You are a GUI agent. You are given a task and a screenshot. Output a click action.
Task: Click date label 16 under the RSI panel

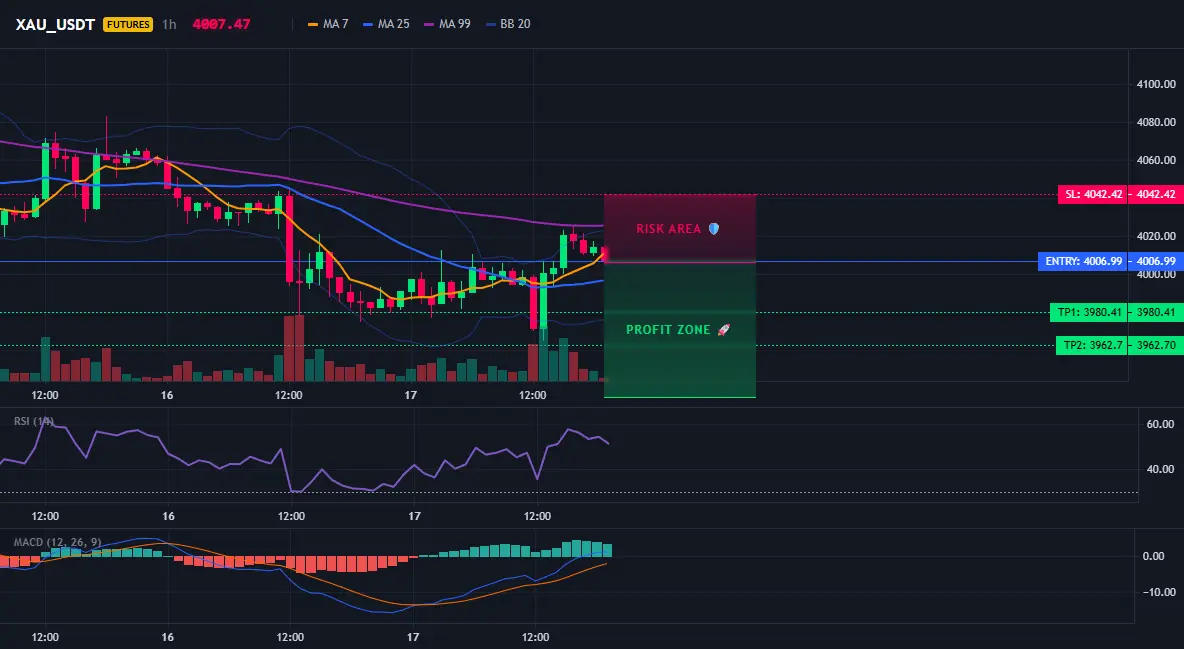coord(168,516)
